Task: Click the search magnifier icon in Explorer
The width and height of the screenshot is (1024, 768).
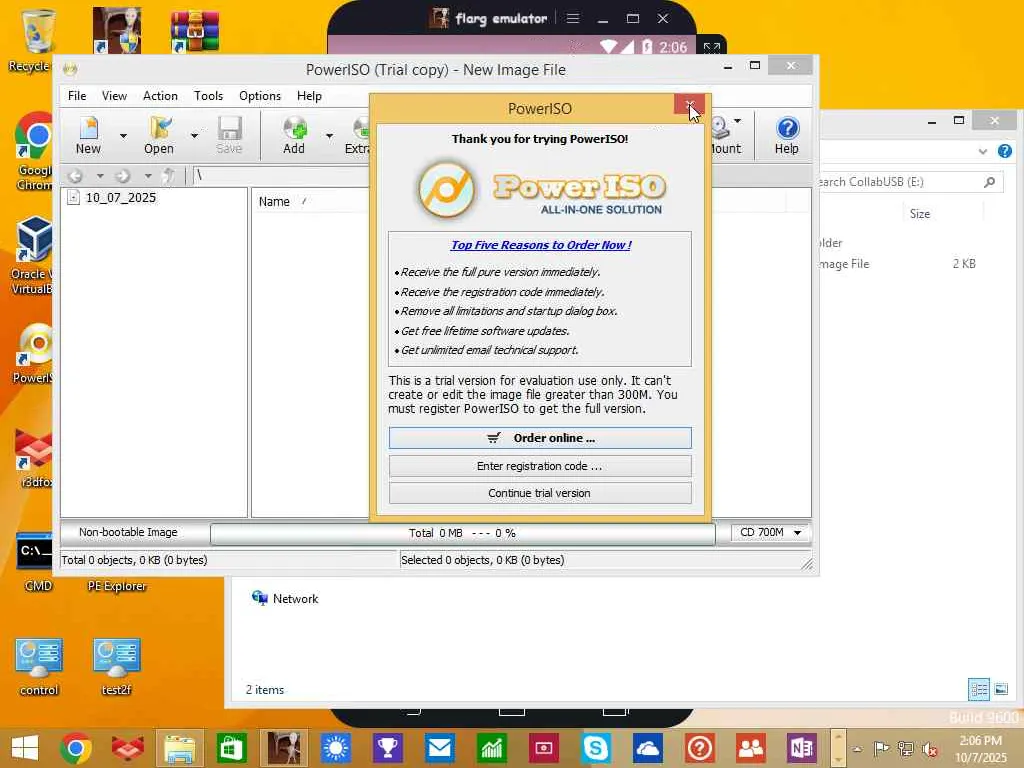Action: (990, 182)
